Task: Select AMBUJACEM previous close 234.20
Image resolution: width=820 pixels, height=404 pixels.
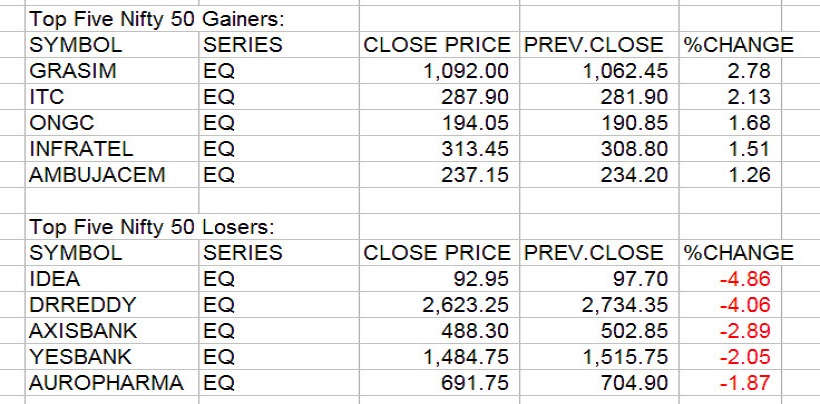Action: tap(628, 175)
